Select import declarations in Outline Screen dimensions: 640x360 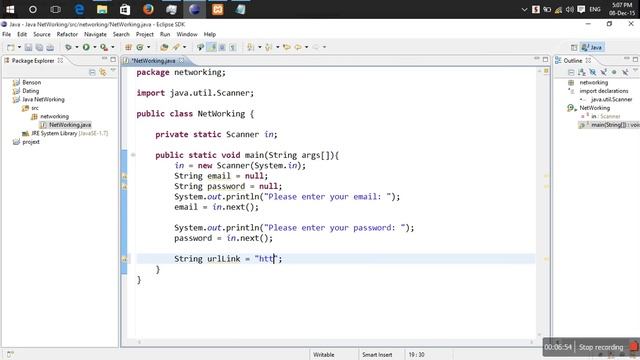(604, 91)
